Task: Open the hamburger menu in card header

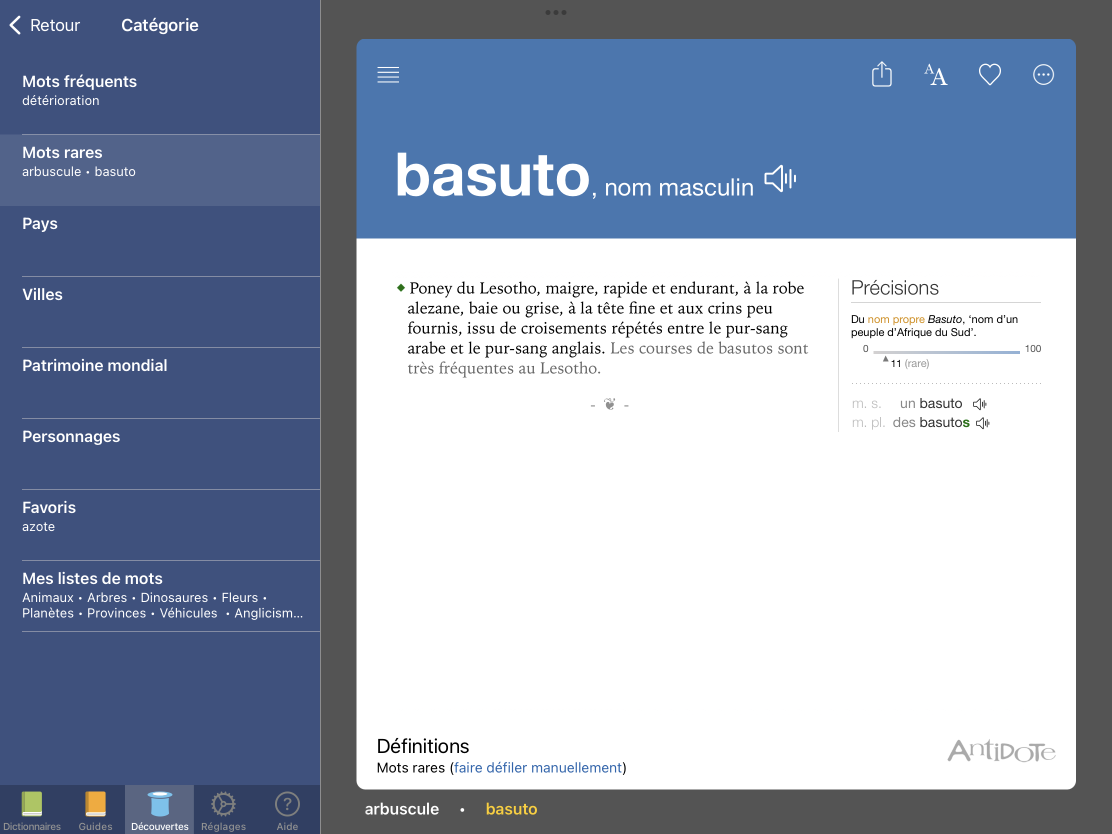Action: (x=388, y=75)
